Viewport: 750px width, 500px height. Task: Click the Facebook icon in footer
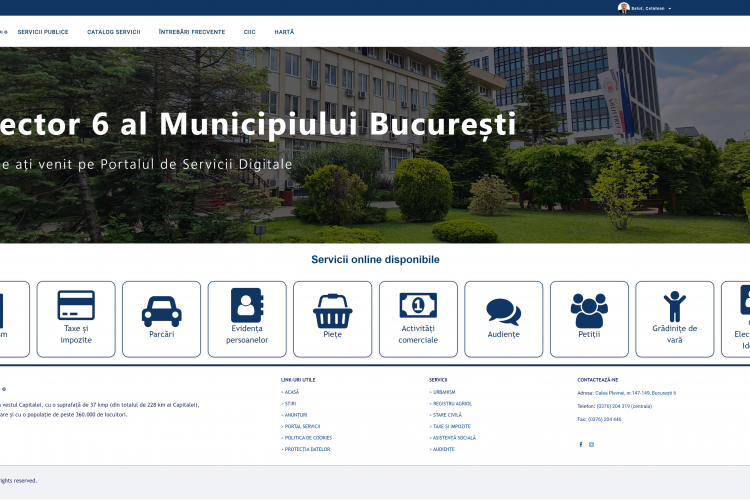click(581, 444)
